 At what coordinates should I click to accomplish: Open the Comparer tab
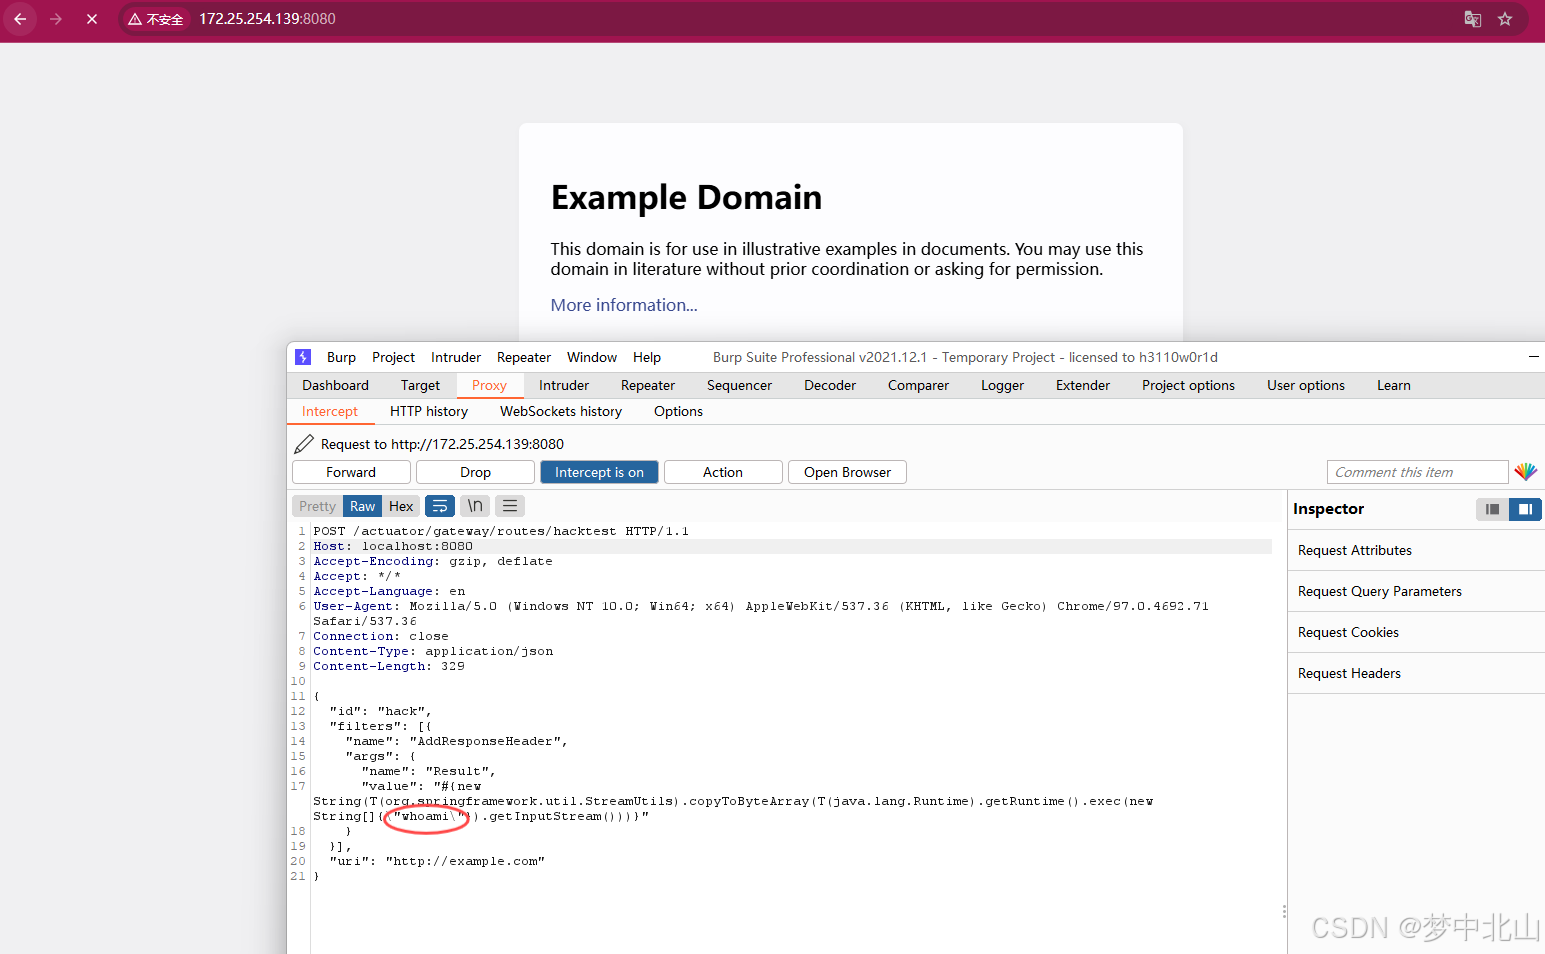click(918, 385)
